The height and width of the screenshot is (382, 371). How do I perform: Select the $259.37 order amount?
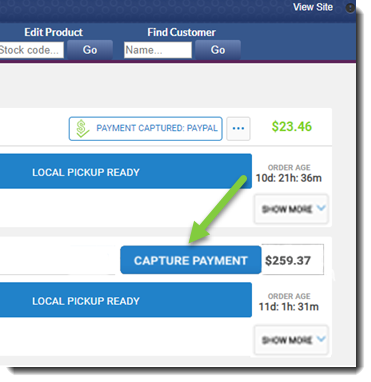[288, 260]
